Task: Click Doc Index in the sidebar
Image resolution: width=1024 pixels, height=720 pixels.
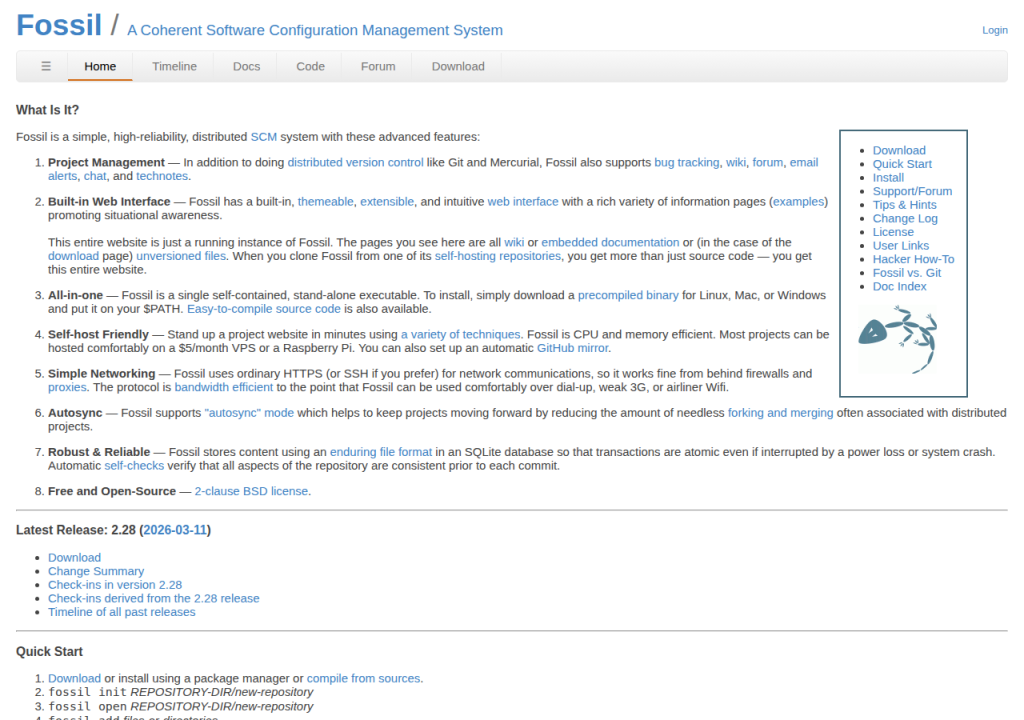Action: click(899, 286)
